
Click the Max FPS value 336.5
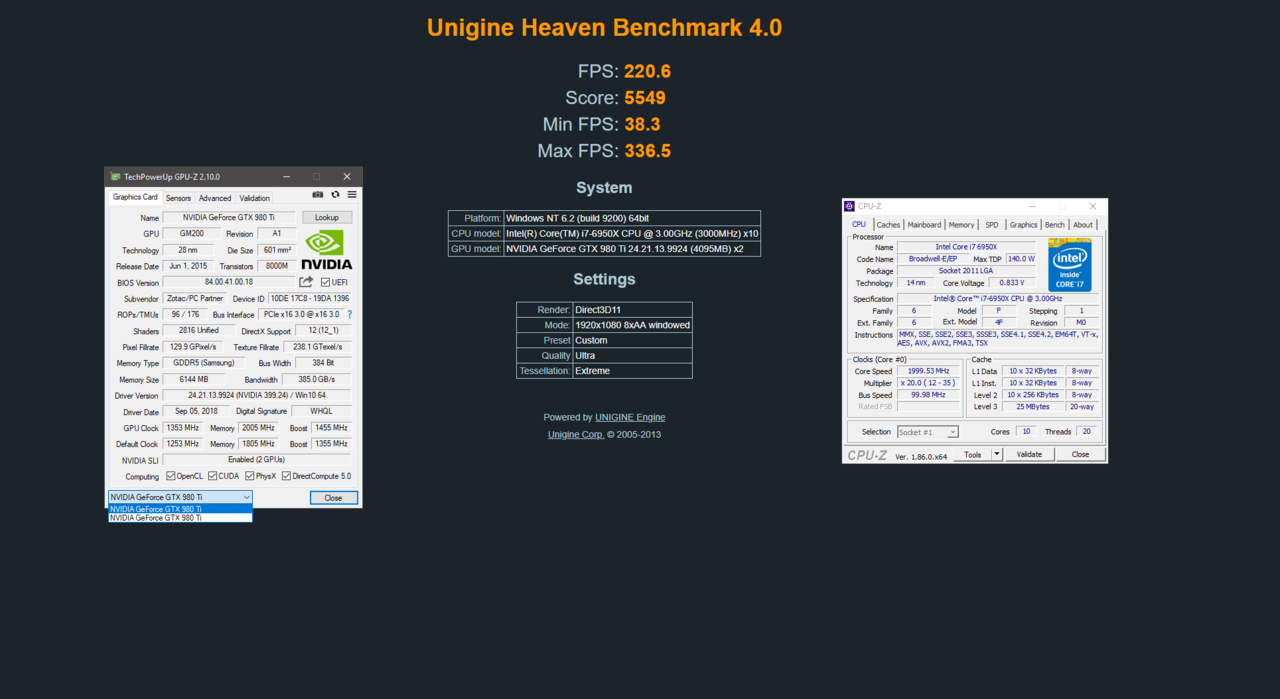coord(647,151)
